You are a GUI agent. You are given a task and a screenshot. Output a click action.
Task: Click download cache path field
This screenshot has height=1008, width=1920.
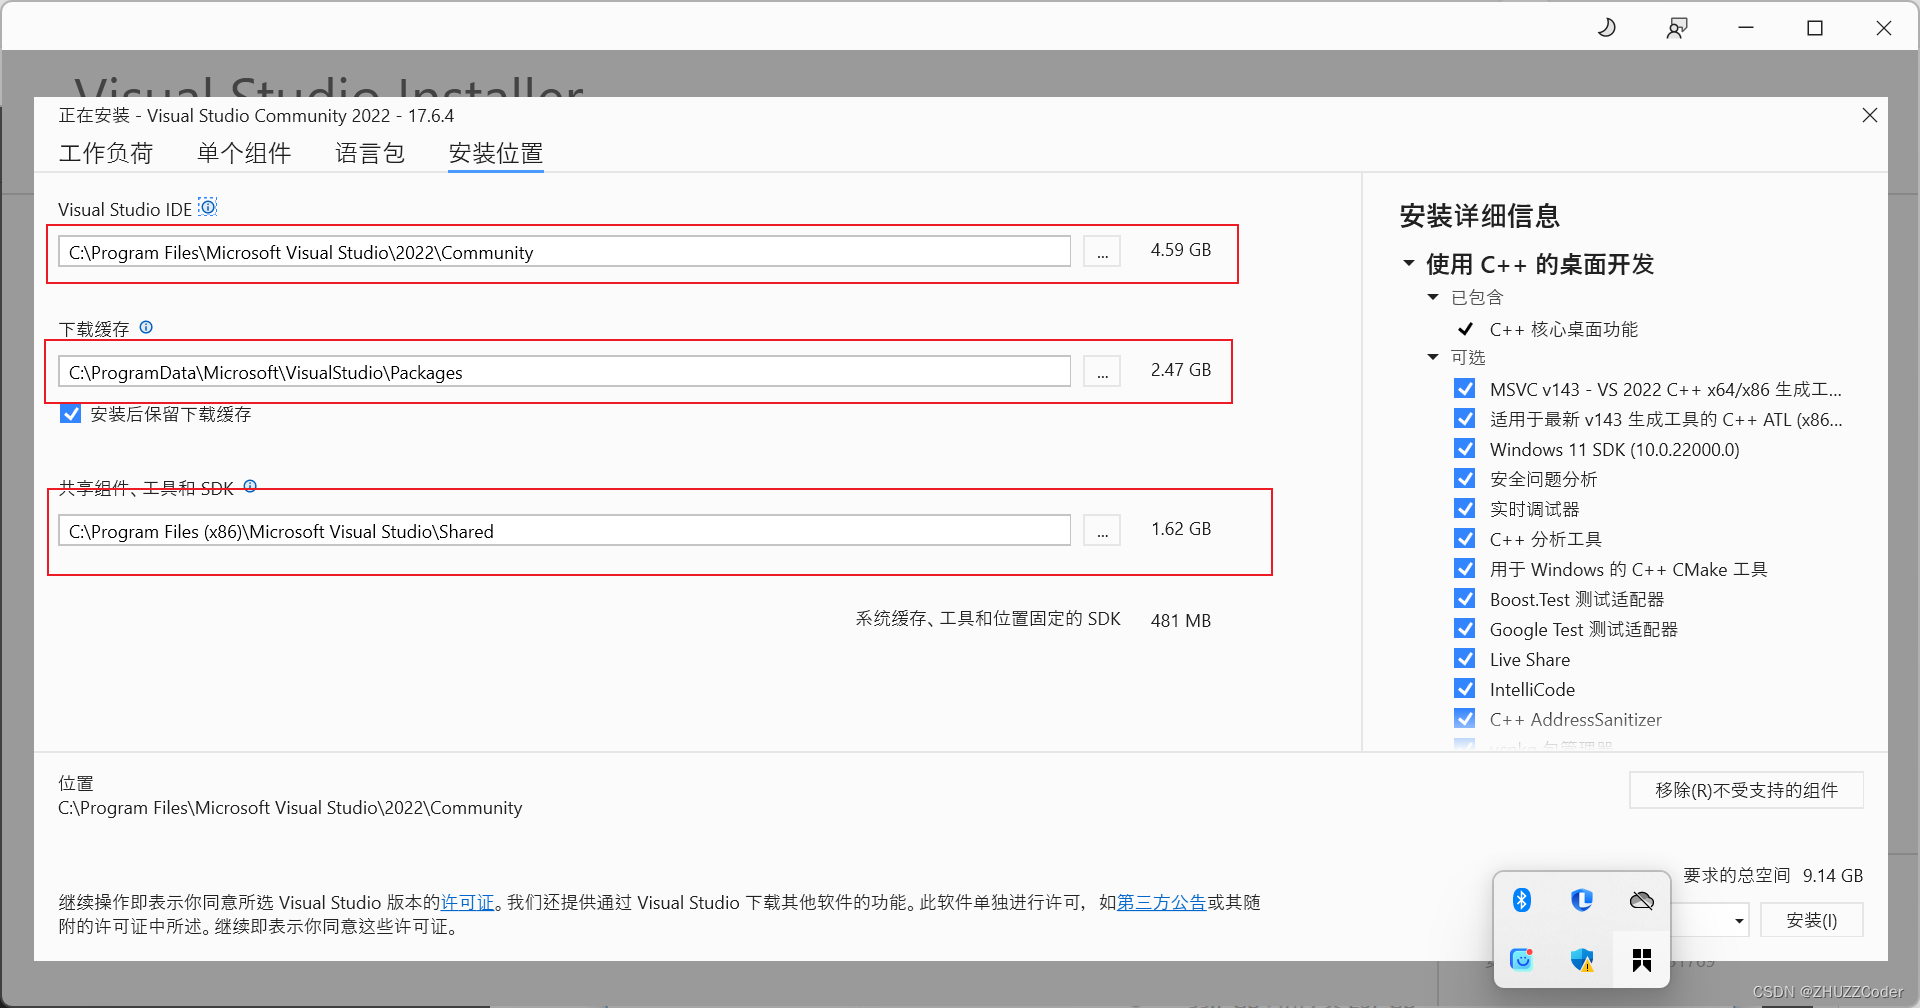[564, 371]
